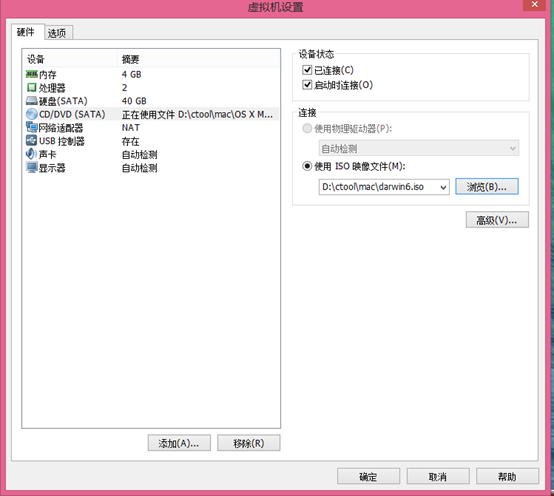Click the 添加(A)... button
The height and width of the screenshot is (496, 554).
click(179, 443)
